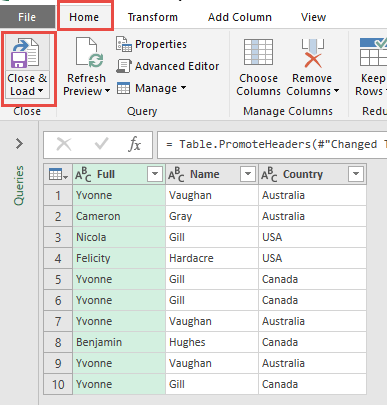Open the Name column filter dropdown

click(x=248, y=174)
